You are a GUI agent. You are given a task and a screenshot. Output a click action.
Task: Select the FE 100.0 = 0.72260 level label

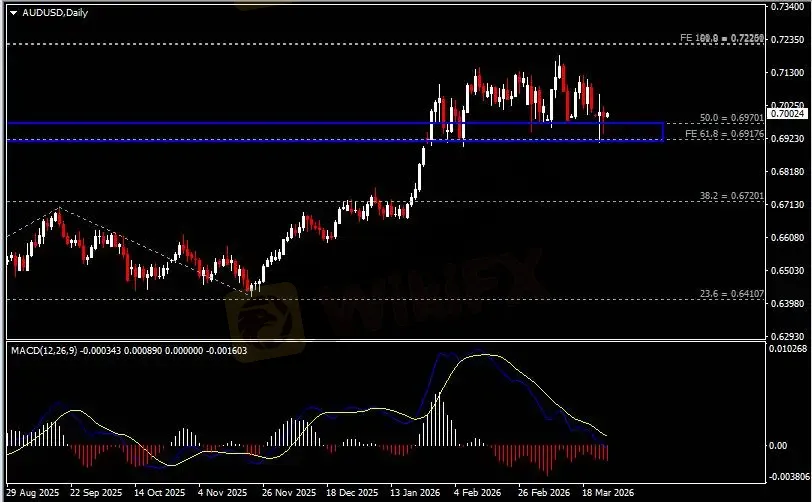pyautogui.click(x=721, y=38)
